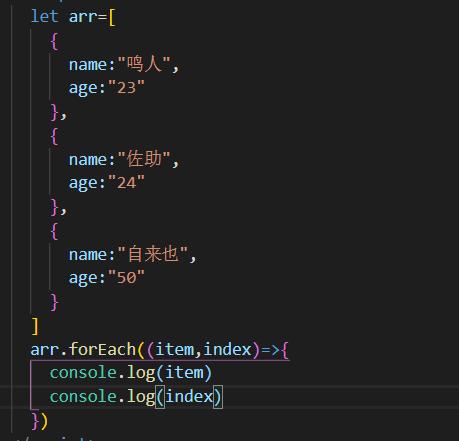
Task: Click 'console' in the console.log(item) line
Action: [83, 373]
